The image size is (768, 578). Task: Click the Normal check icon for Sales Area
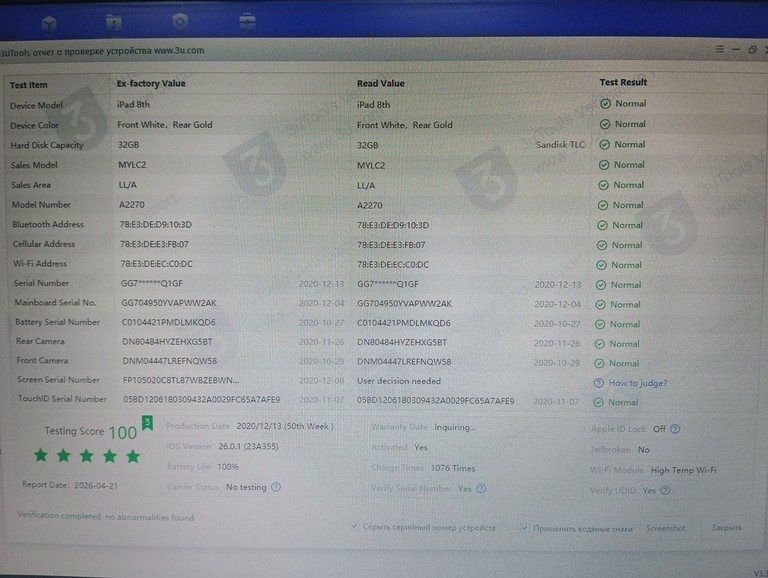click(x=603, y=185)
